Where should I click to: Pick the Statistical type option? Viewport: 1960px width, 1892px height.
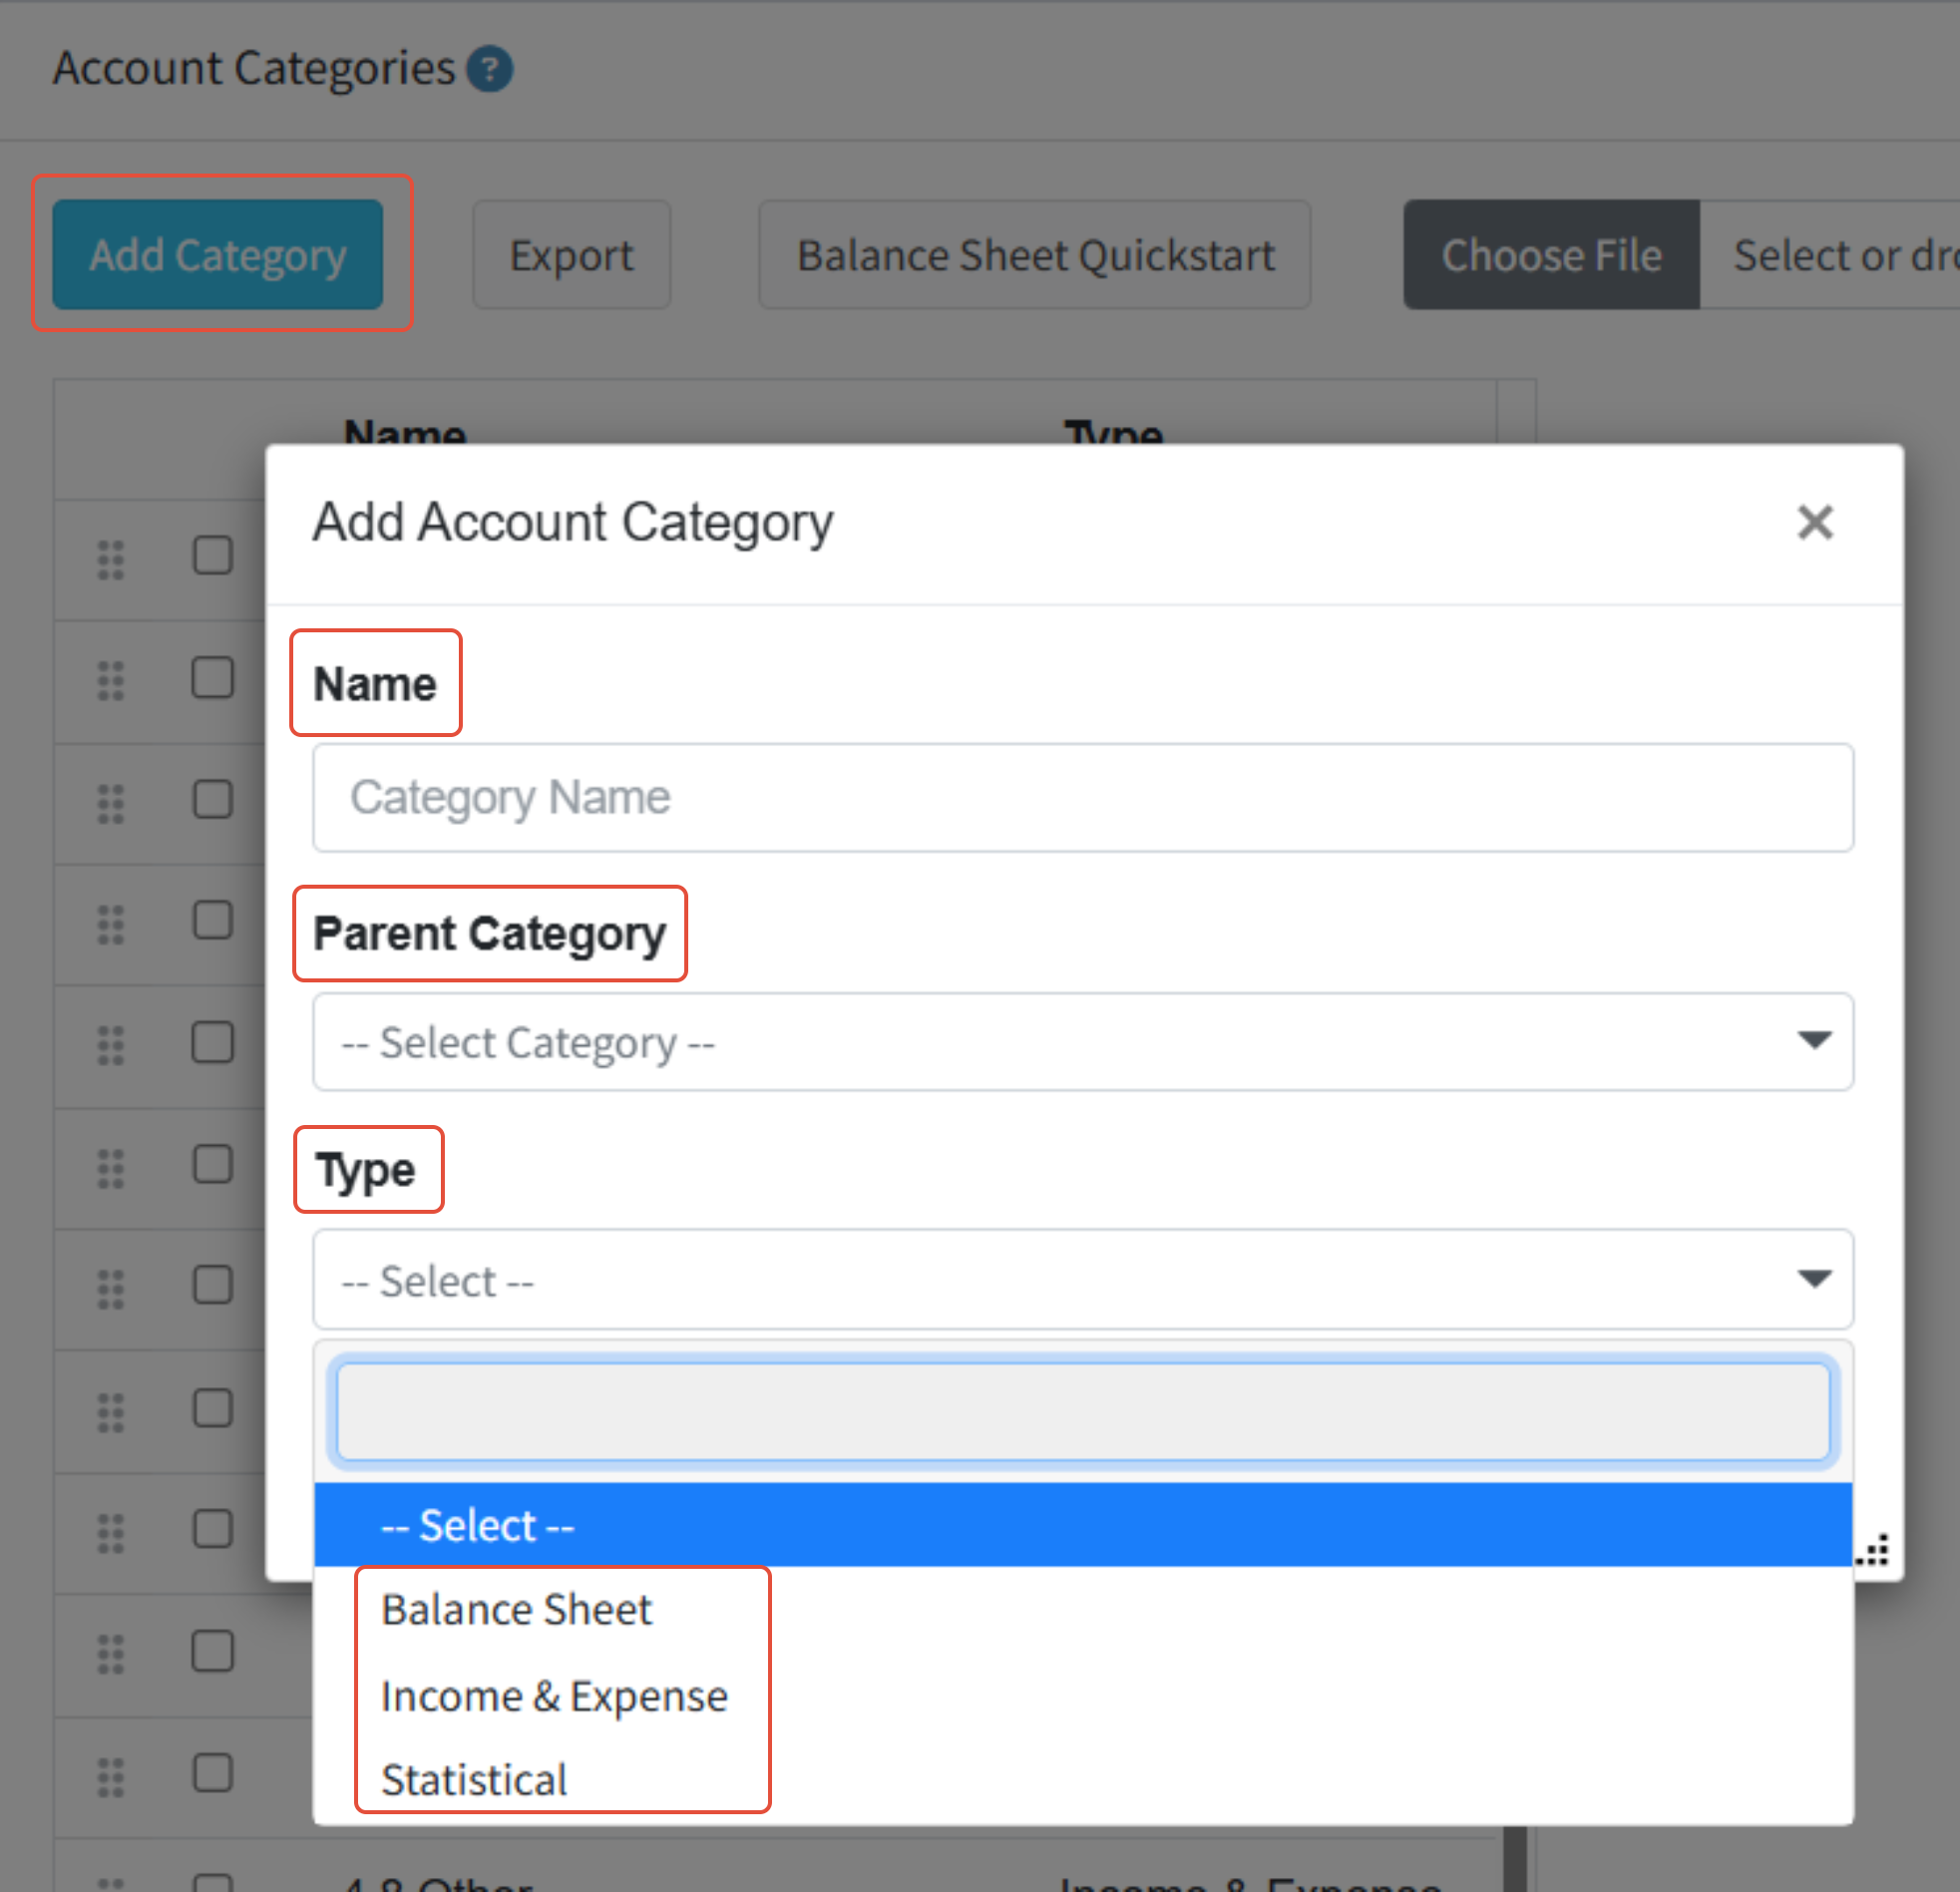[474, 1780]
